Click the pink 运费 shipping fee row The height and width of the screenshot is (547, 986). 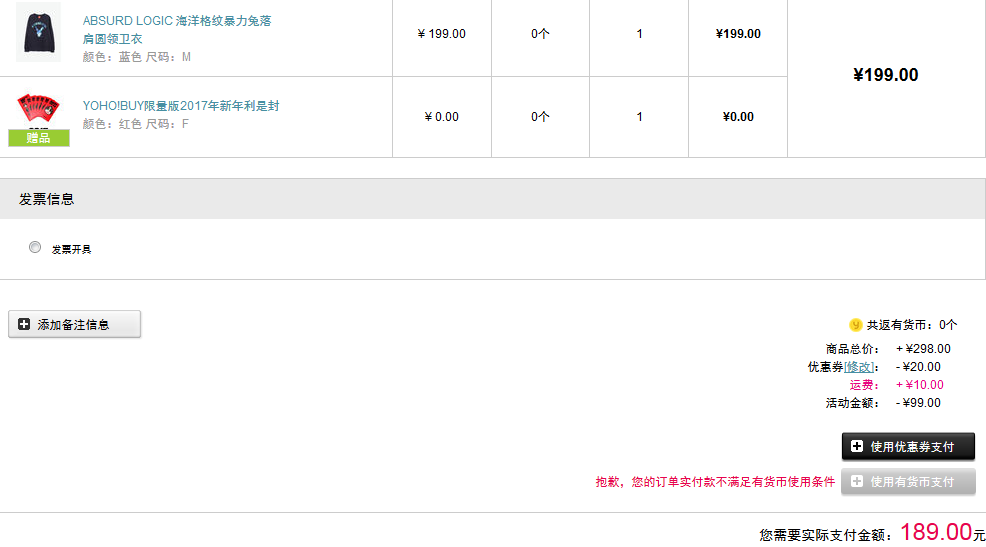pos(896,385)
